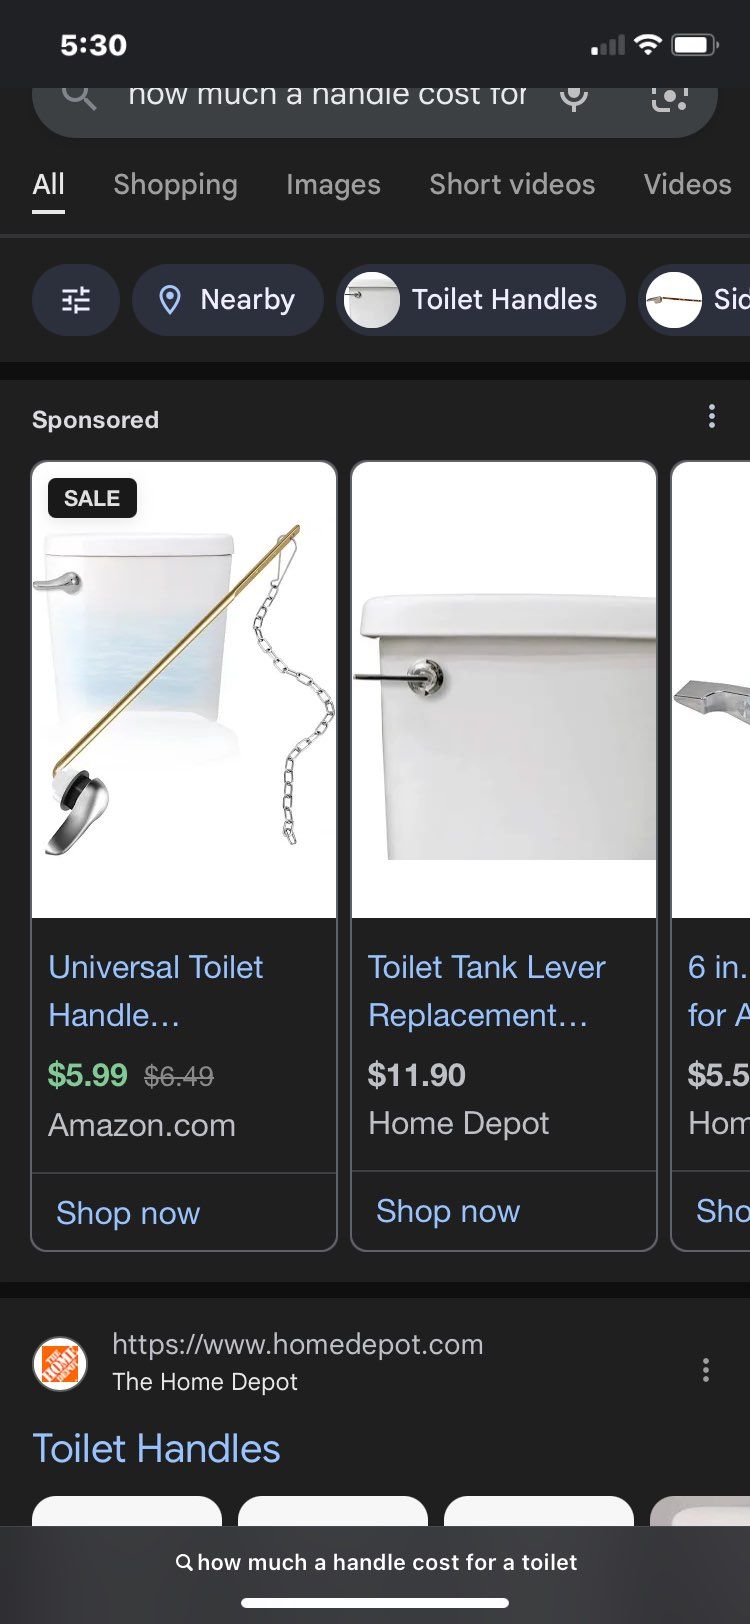Open Toilet Tank Lever Replacement link
The image size is (750, 1624).
(x=487, y=991)
